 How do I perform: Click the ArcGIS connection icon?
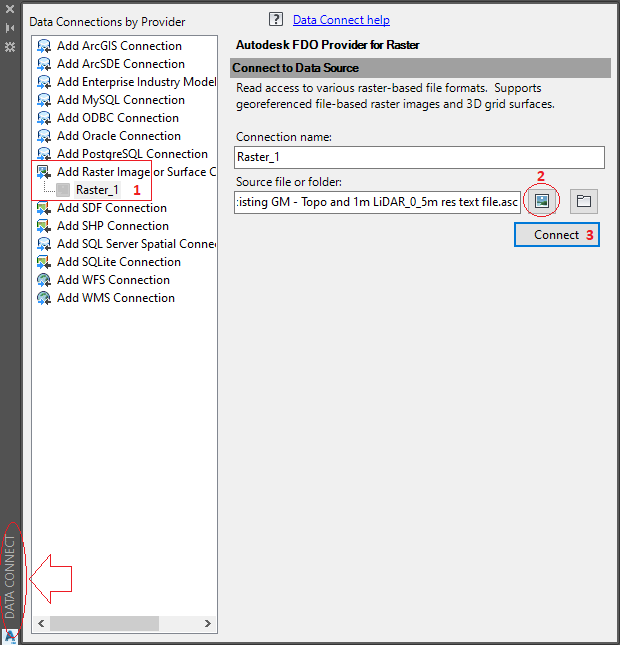click(44, 46)
